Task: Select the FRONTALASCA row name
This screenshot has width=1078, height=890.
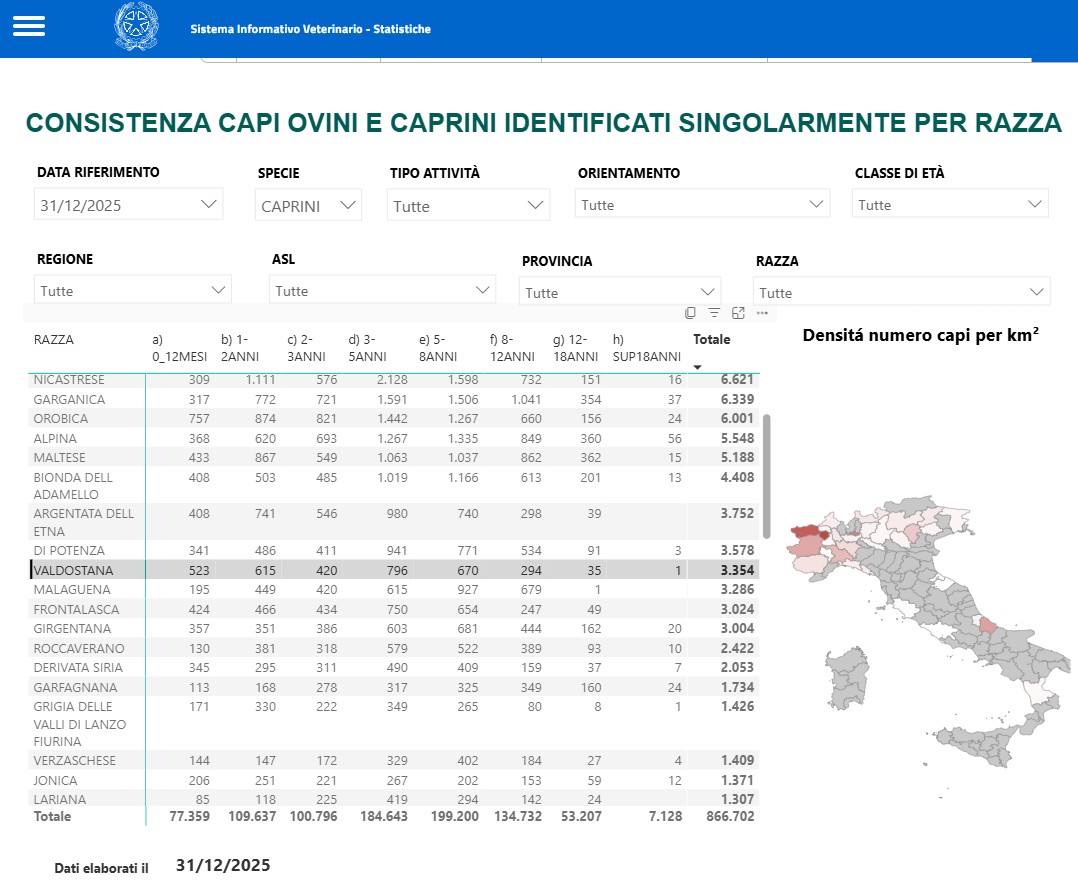Action: point(76,610)
